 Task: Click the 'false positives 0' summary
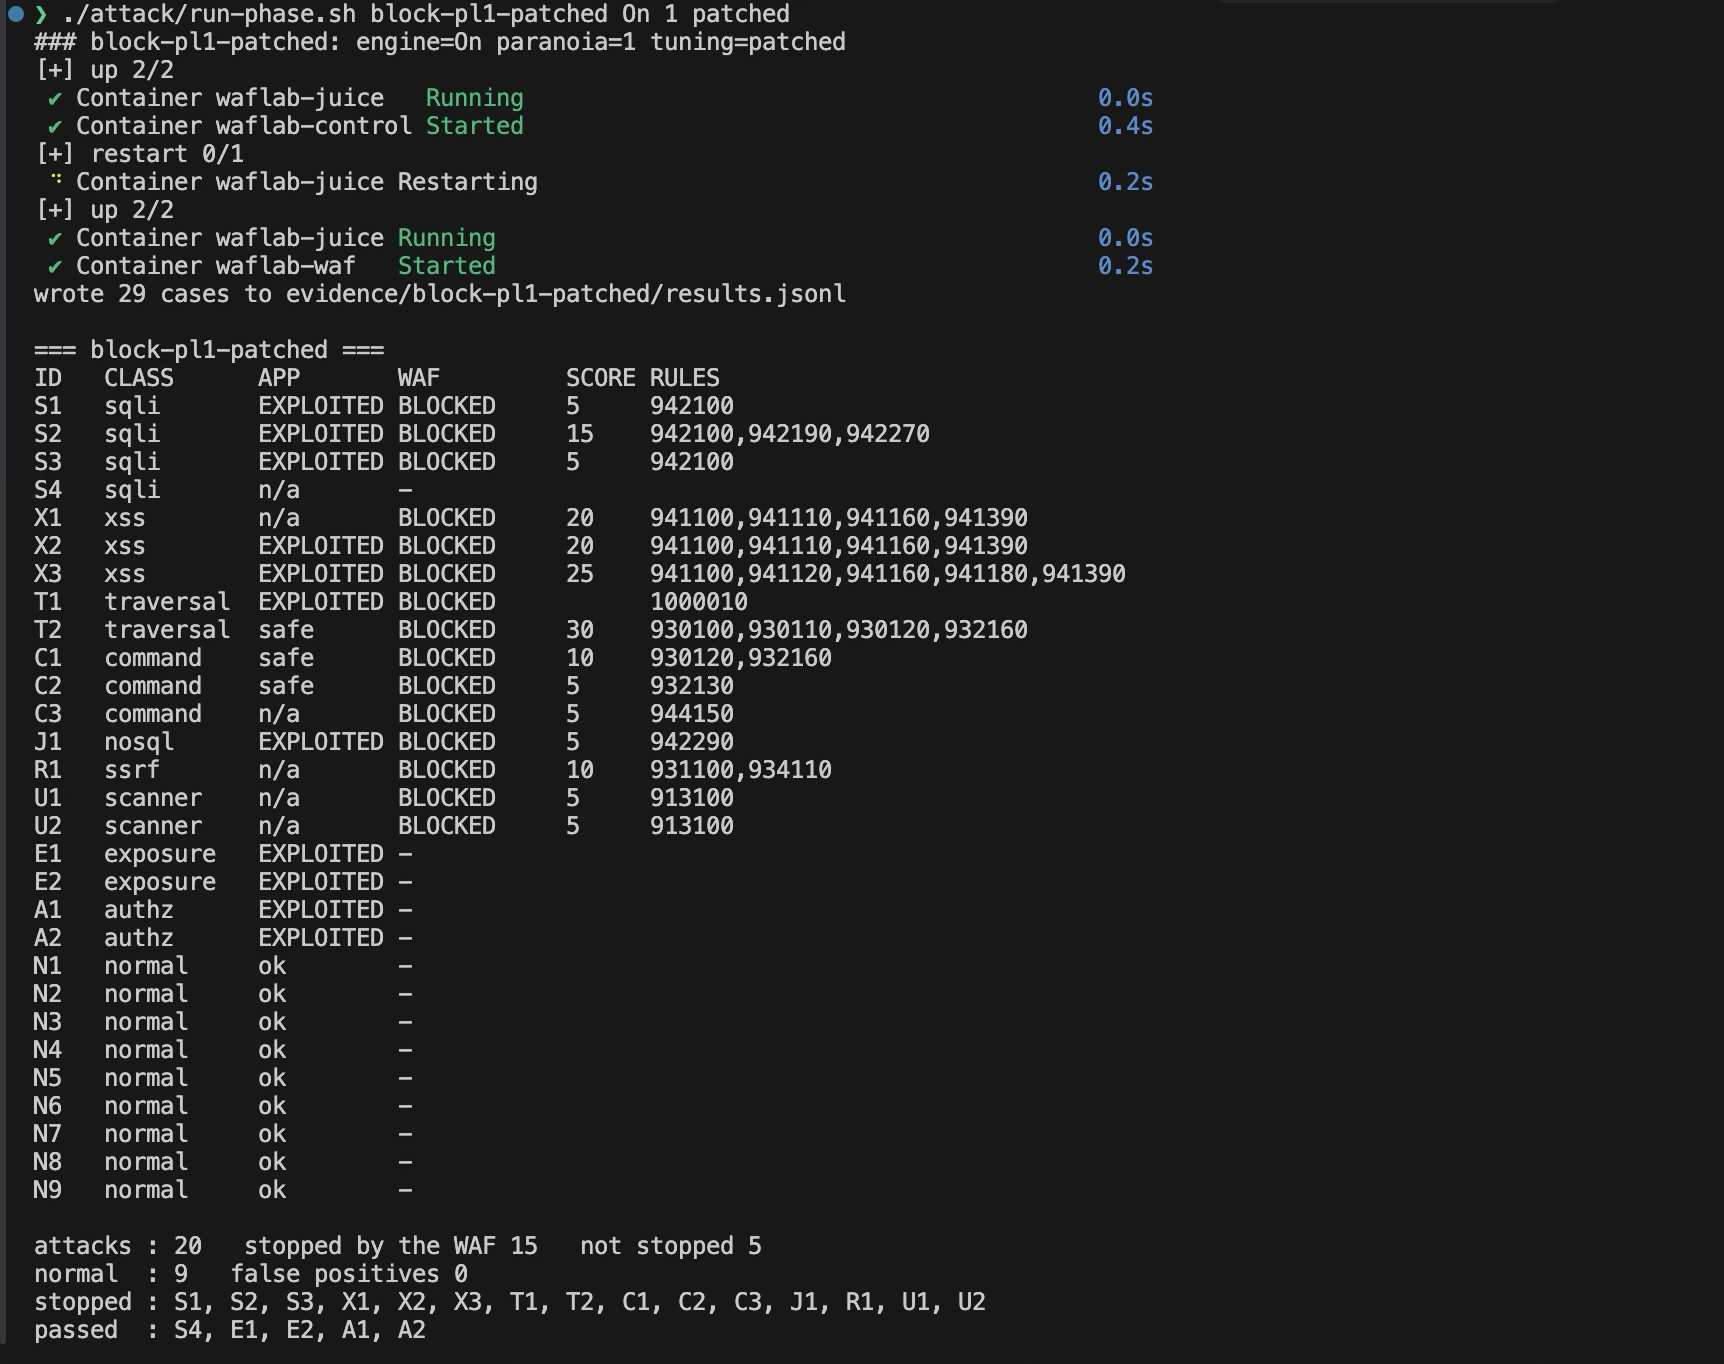(349, 1274)
